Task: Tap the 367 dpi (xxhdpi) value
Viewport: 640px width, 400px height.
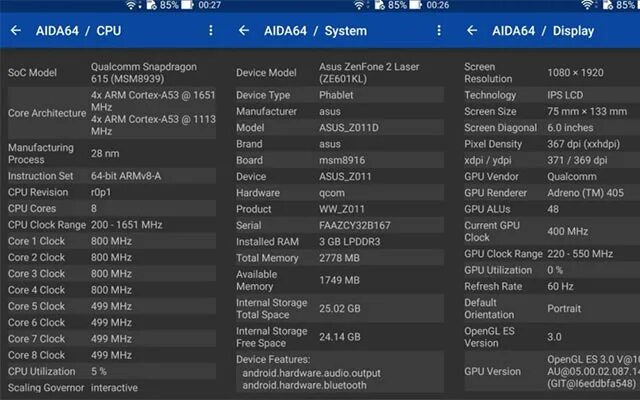Action: [583, 144]
